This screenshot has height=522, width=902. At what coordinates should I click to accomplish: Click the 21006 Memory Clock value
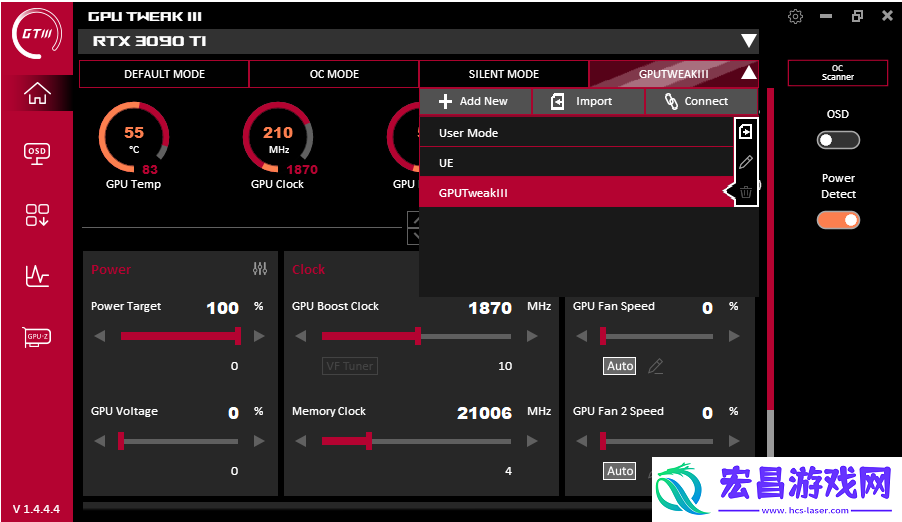(x=484, y=413)
